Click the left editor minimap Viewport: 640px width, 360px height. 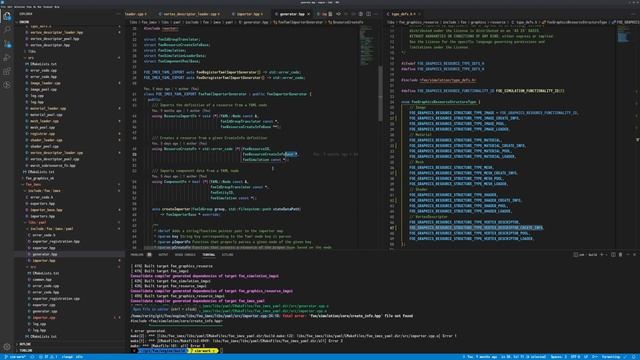367,47
